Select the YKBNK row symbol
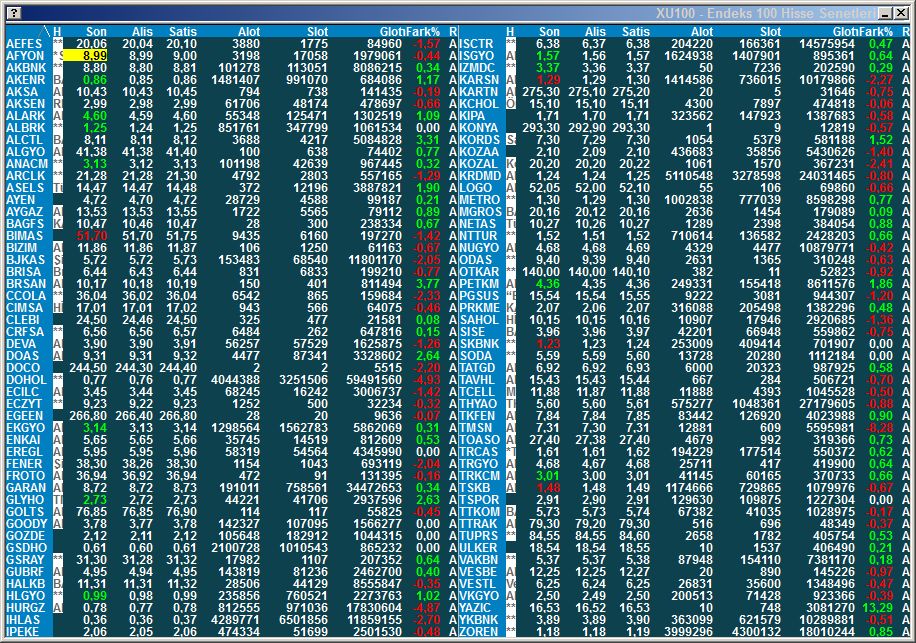This screenshot has width=916, height=643. point(479,620)
